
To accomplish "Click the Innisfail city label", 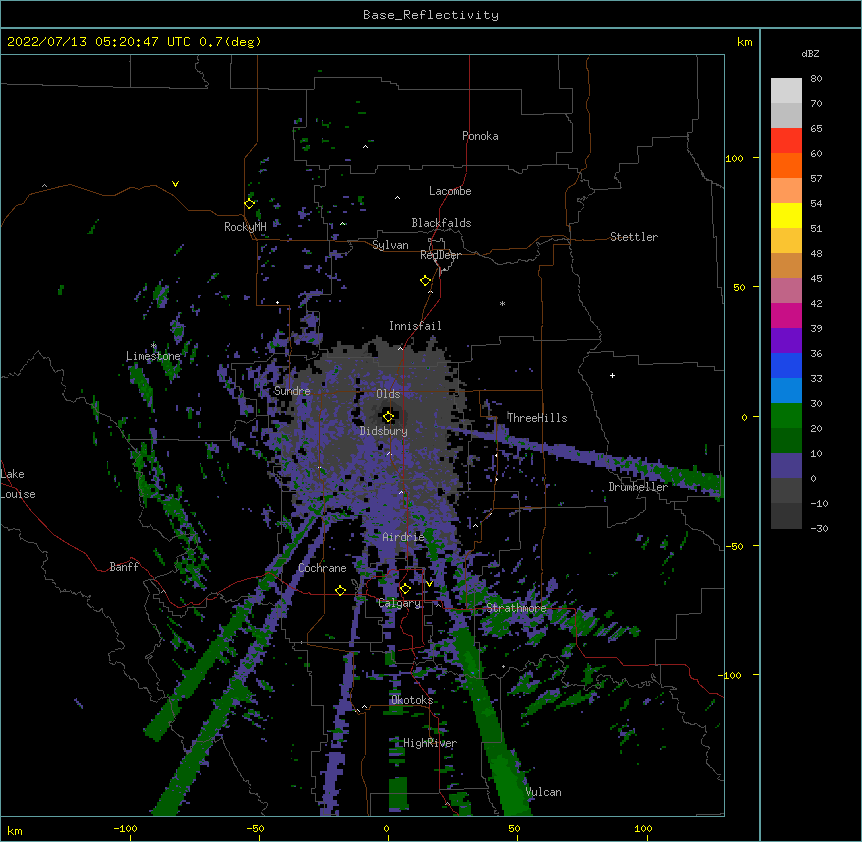I will click(415, 326).
